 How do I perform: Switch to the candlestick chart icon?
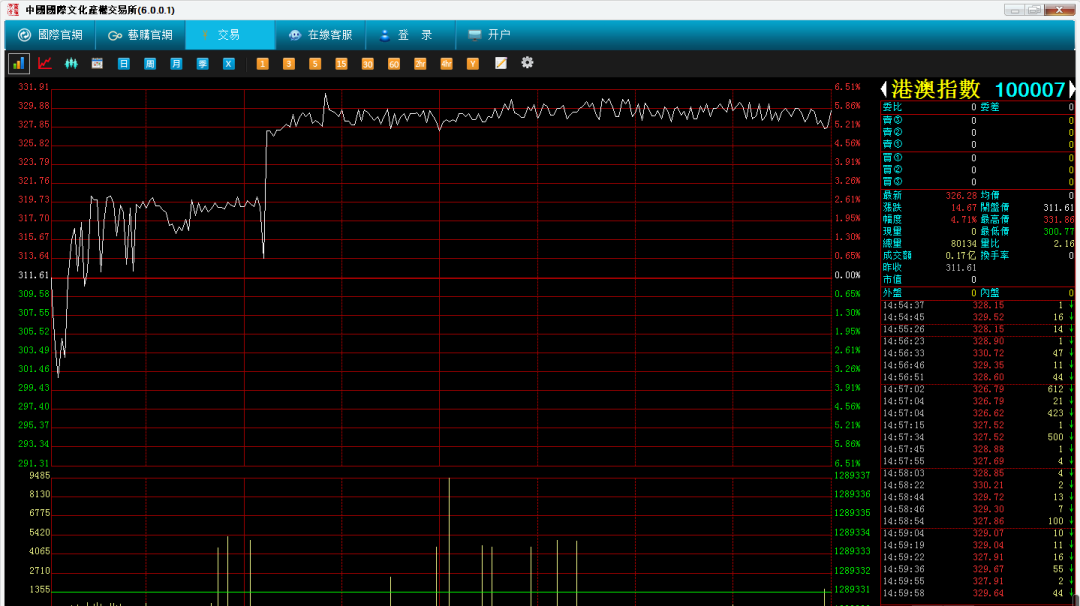[71, 63]
